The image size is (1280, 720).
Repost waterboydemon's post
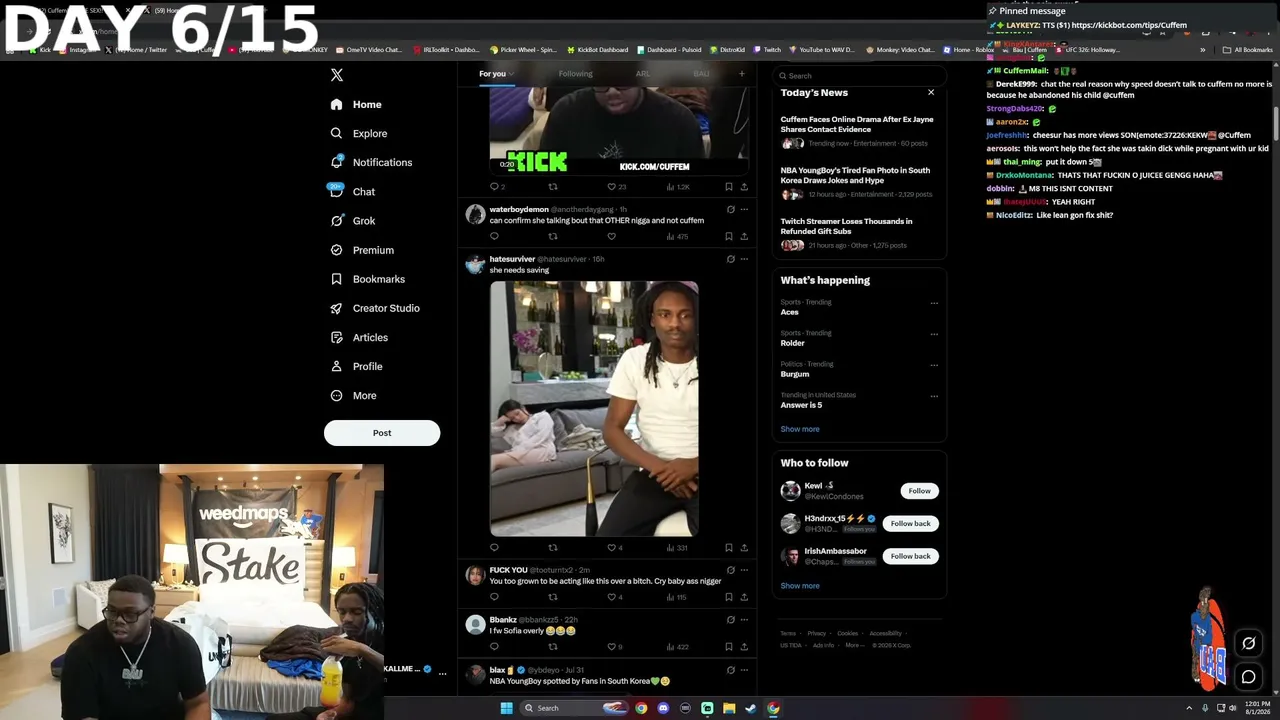tap(552, 236)
